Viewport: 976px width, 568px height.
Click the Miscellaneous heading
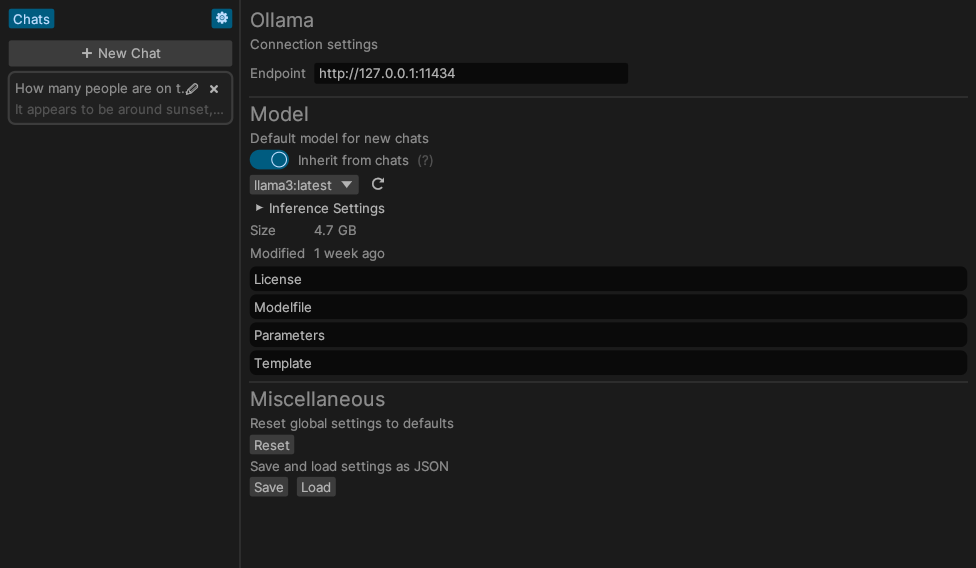[317, 399]
